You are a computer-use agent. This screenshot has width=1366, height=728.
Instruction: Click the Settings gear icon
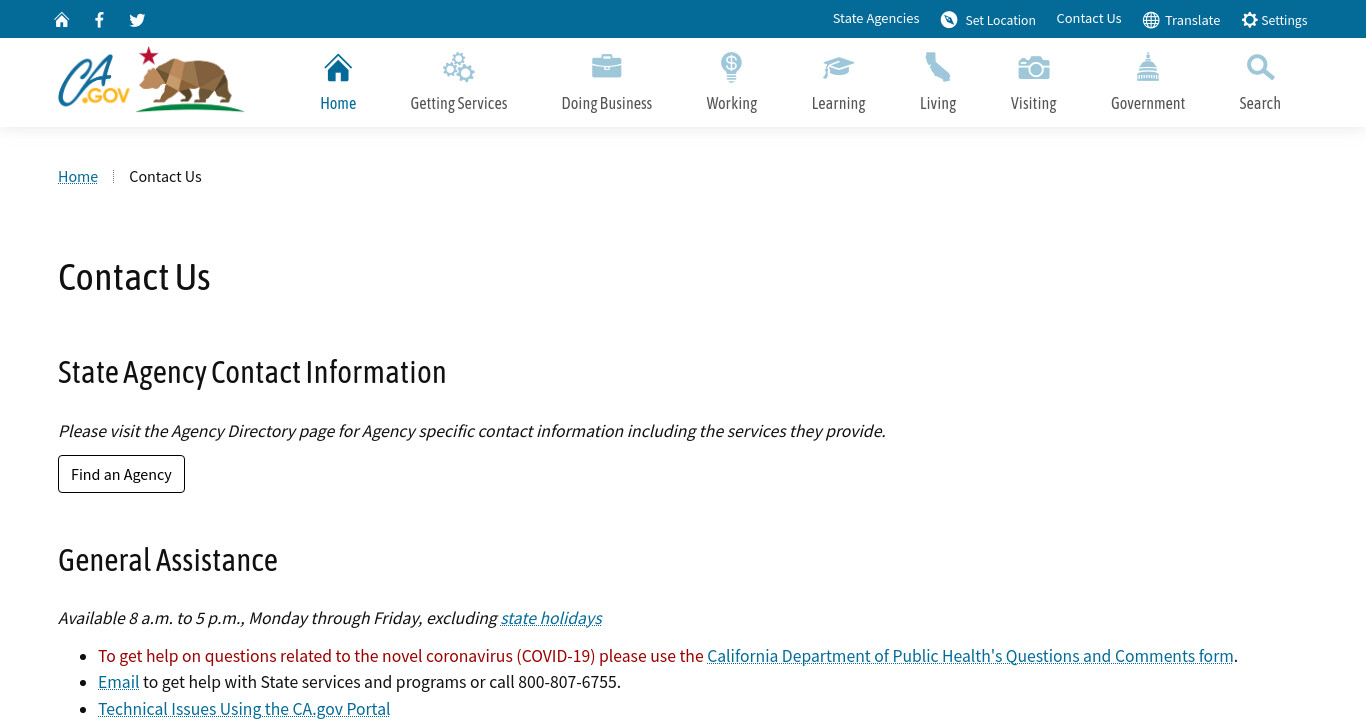1250,20
